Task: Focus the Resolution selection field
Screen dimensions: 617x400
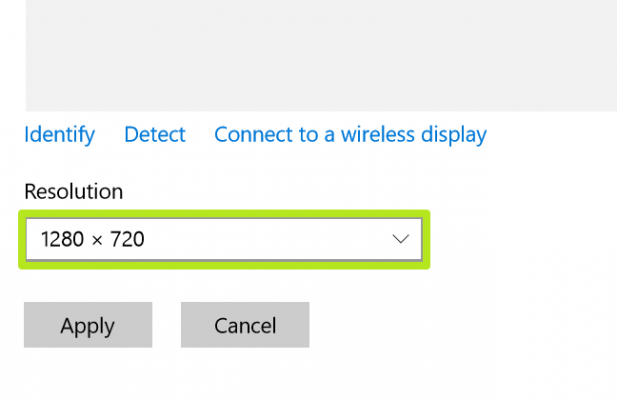Action: (x=223, y=239)
